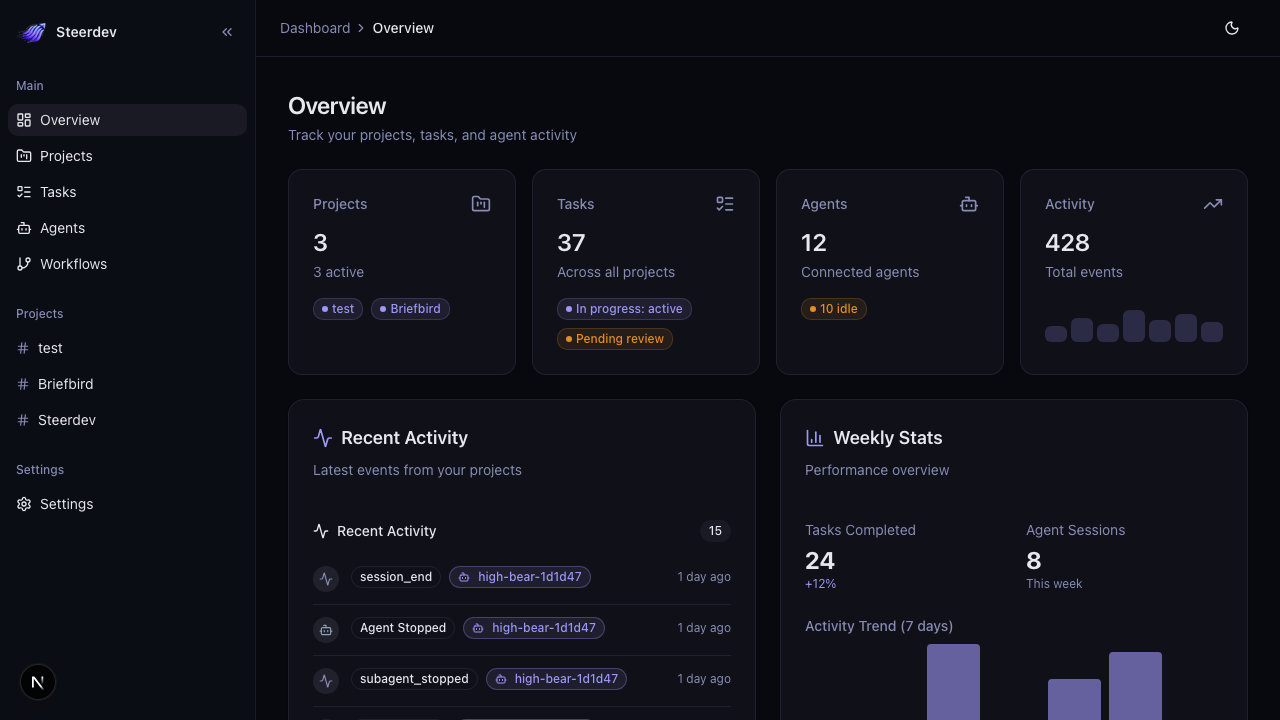
Task: Click the bar-chart icon beside Weekly Stats
Action: pos(814,437)
